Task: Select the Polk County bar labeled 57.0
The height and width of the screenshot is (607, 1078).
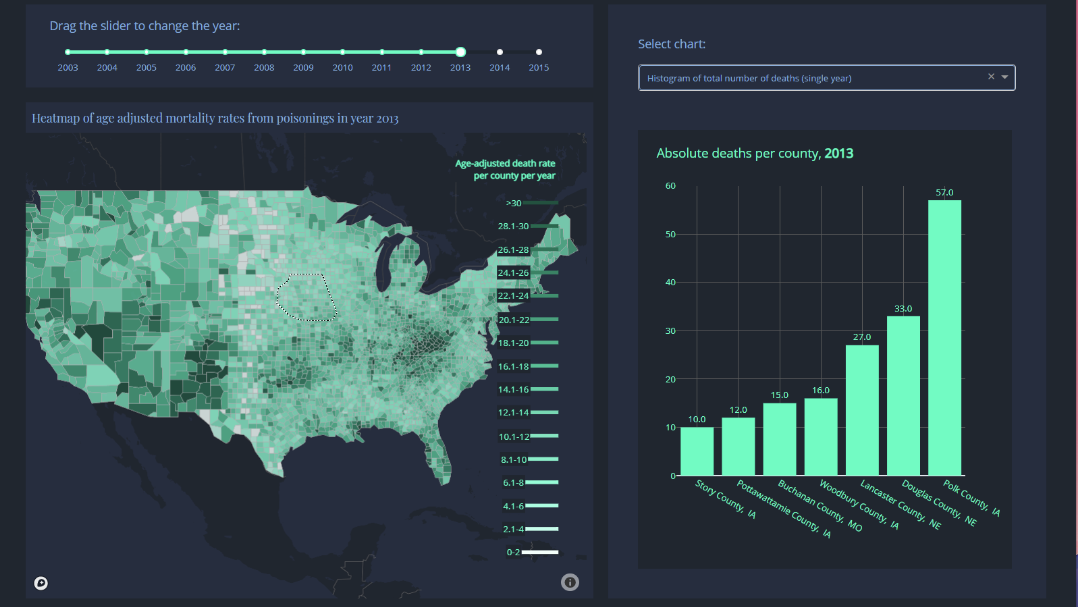Action: click(944, 337)
